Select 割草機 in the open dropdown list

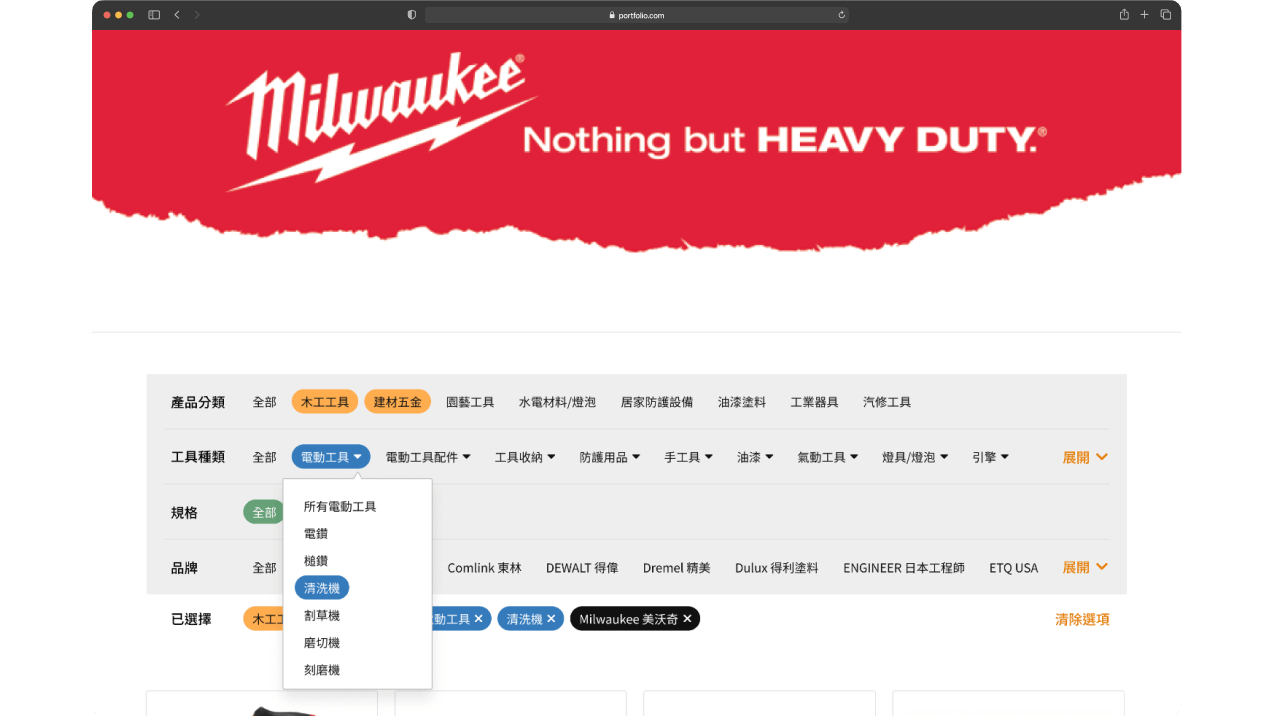pos(322,615)
